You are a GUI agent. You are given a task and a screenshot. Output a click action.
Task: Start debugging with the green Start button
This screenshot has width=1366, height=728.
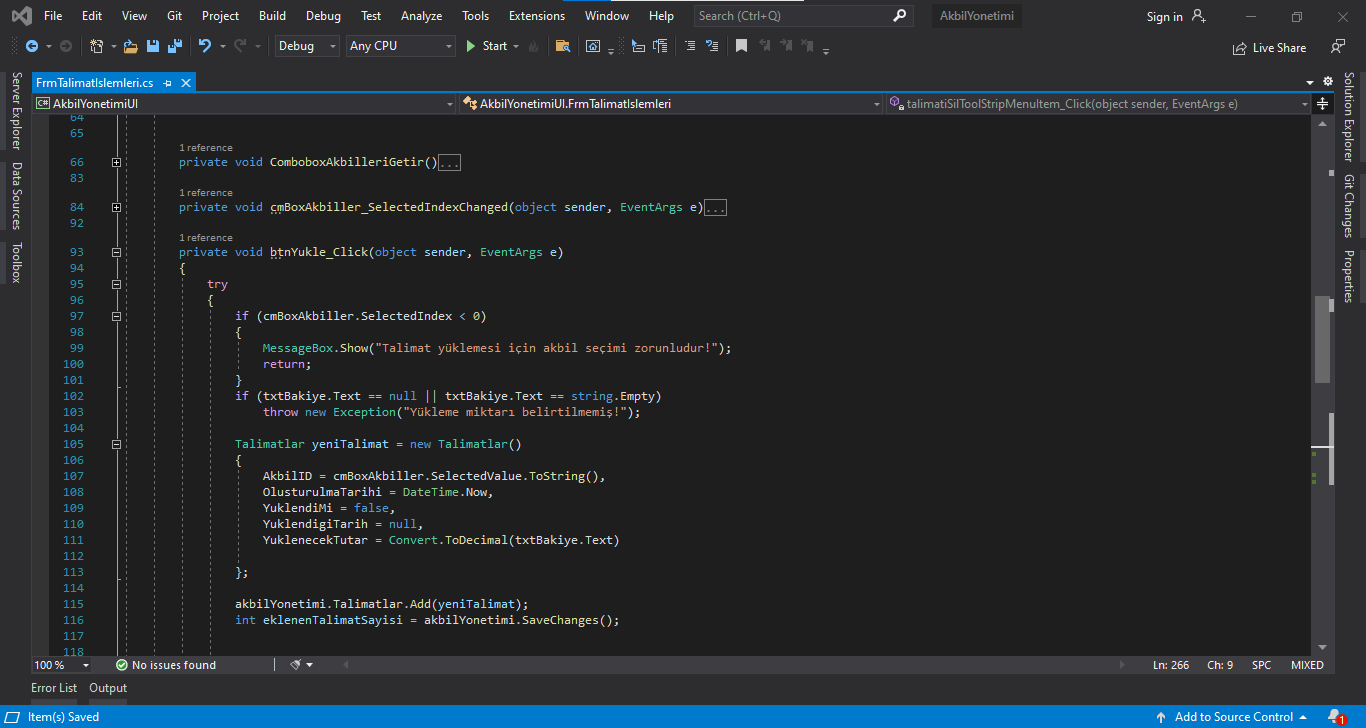point(486,46)
